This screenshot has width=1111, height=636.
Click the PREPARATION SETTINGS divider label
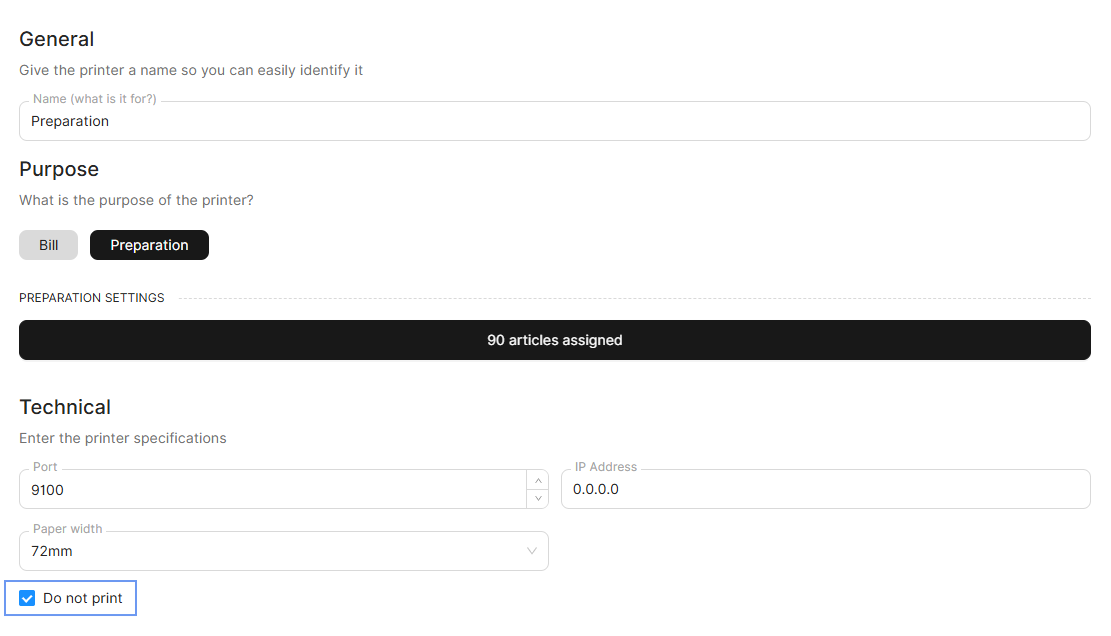(92, 298)
